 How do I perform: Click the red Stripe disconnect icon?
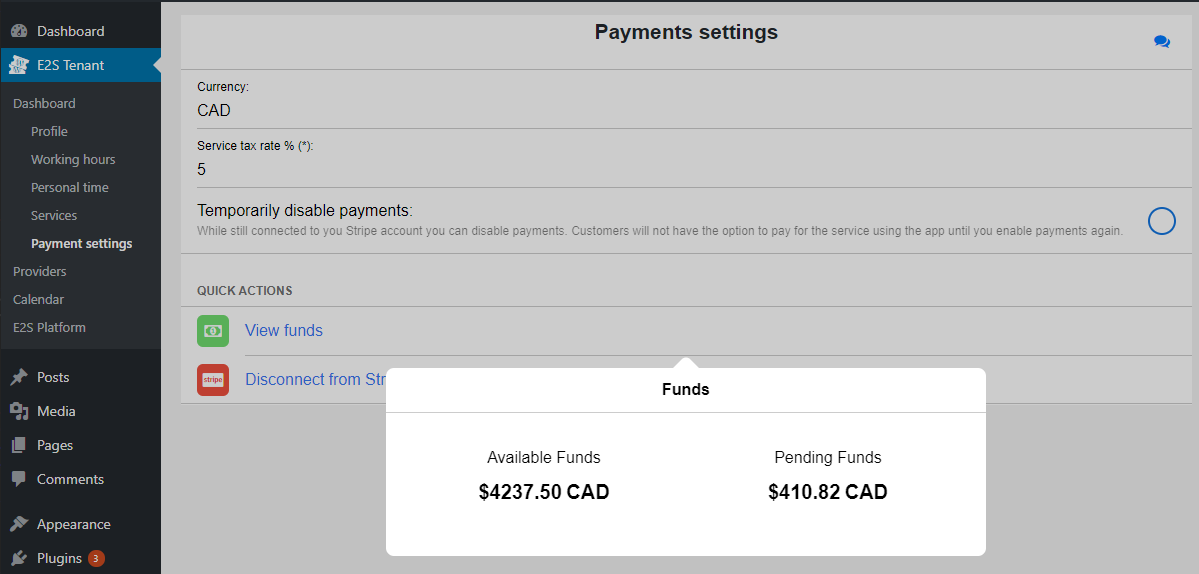213,380
